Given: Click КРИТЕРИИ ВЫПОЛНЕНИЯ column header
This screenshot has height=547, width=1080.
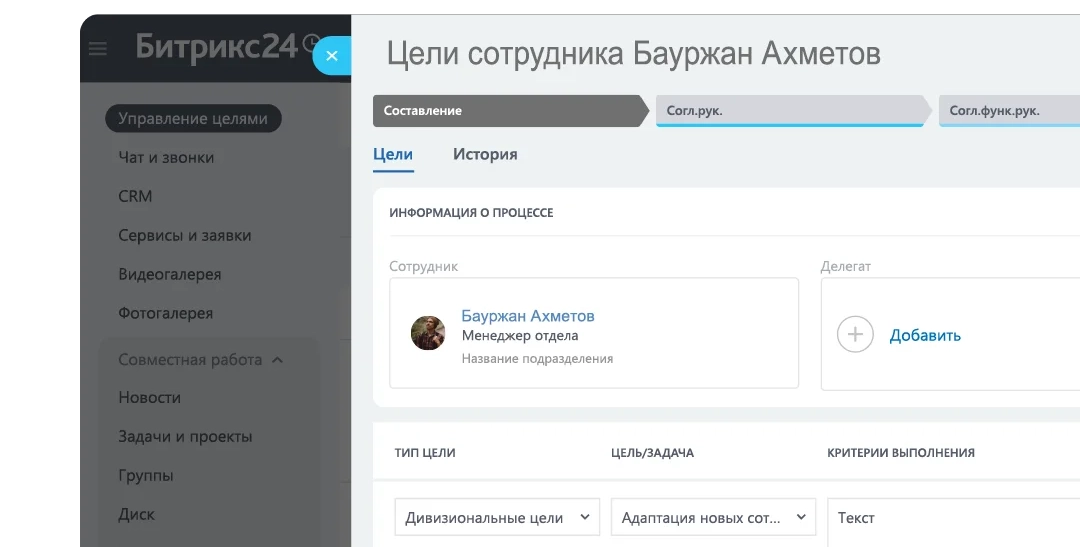Looking at the screenshot, I should (901, 453).
